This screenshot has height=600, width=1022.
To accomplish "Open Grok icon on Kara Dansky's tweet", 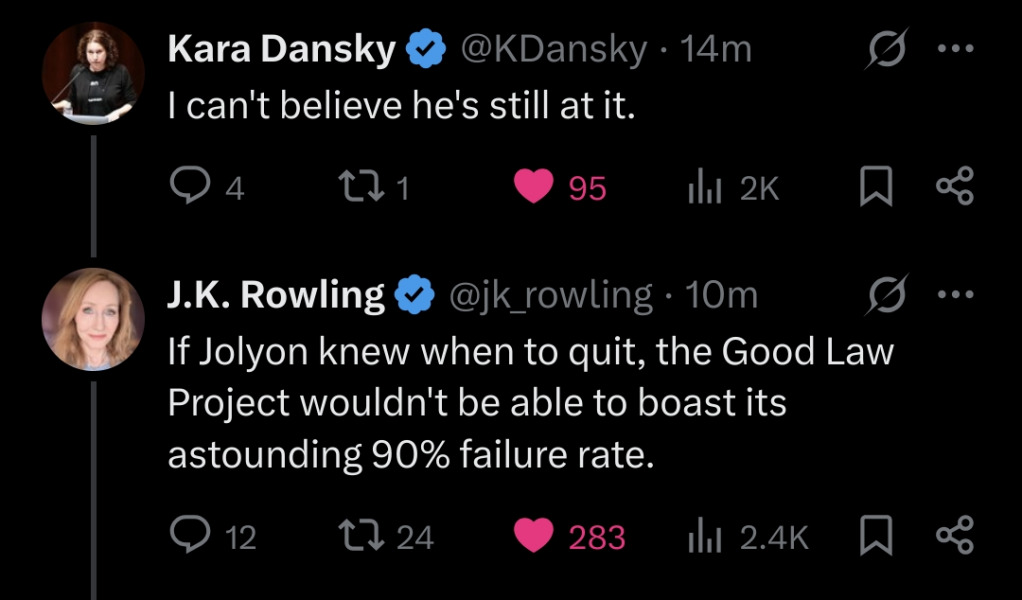I will click(883, 49).
